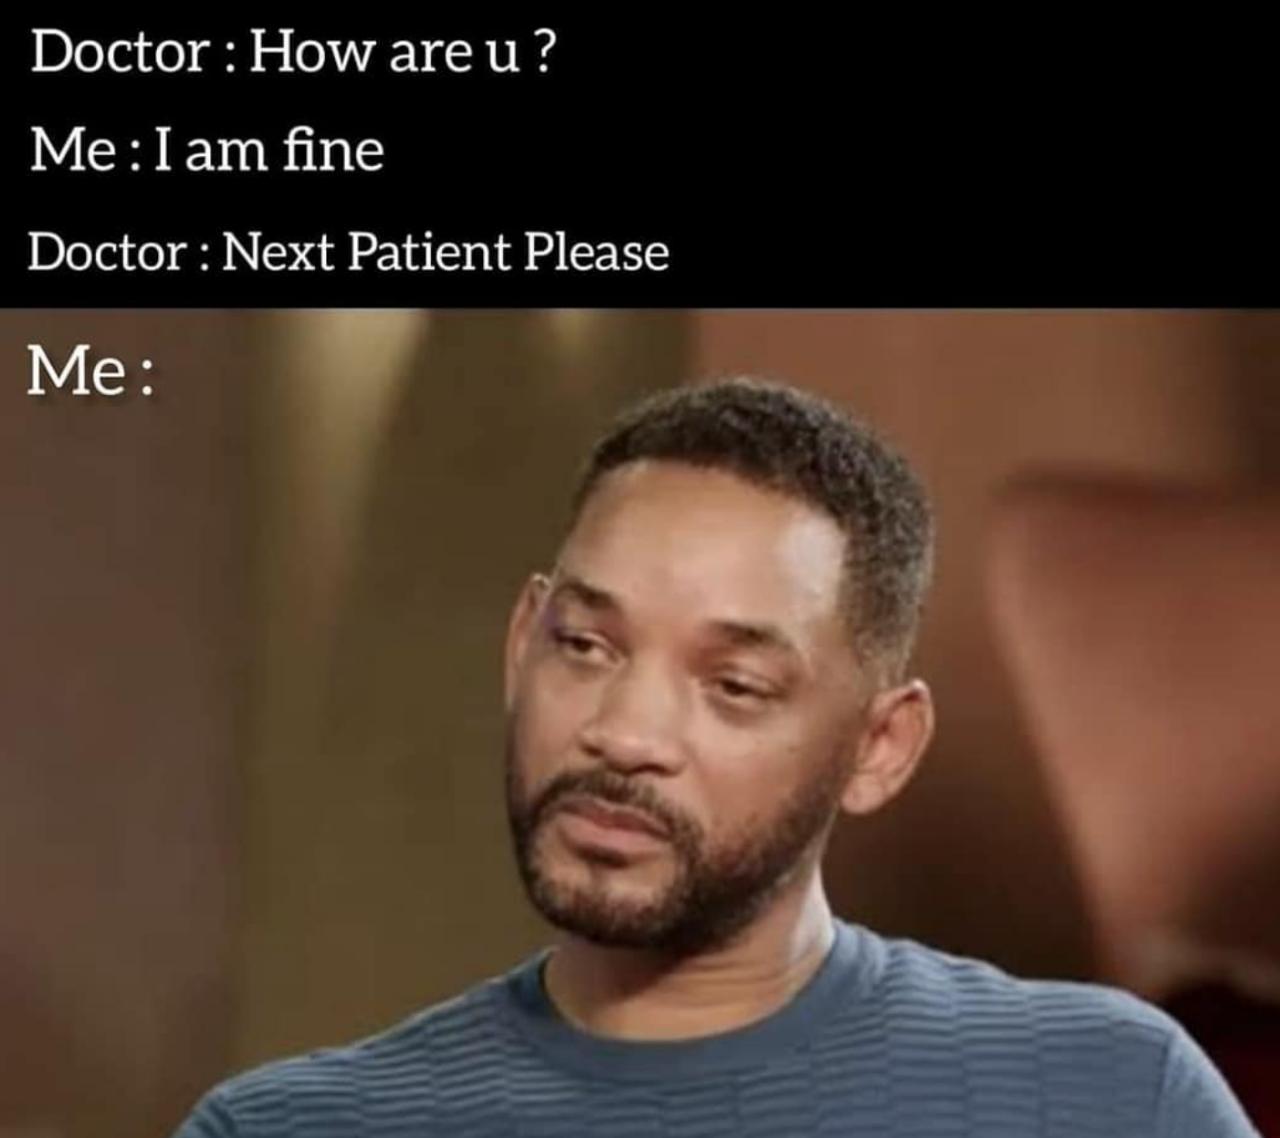Click the question mark after "How are u"
Image resolution: width=1280 pixels, height=1138 pixels.
click(541, 53)
